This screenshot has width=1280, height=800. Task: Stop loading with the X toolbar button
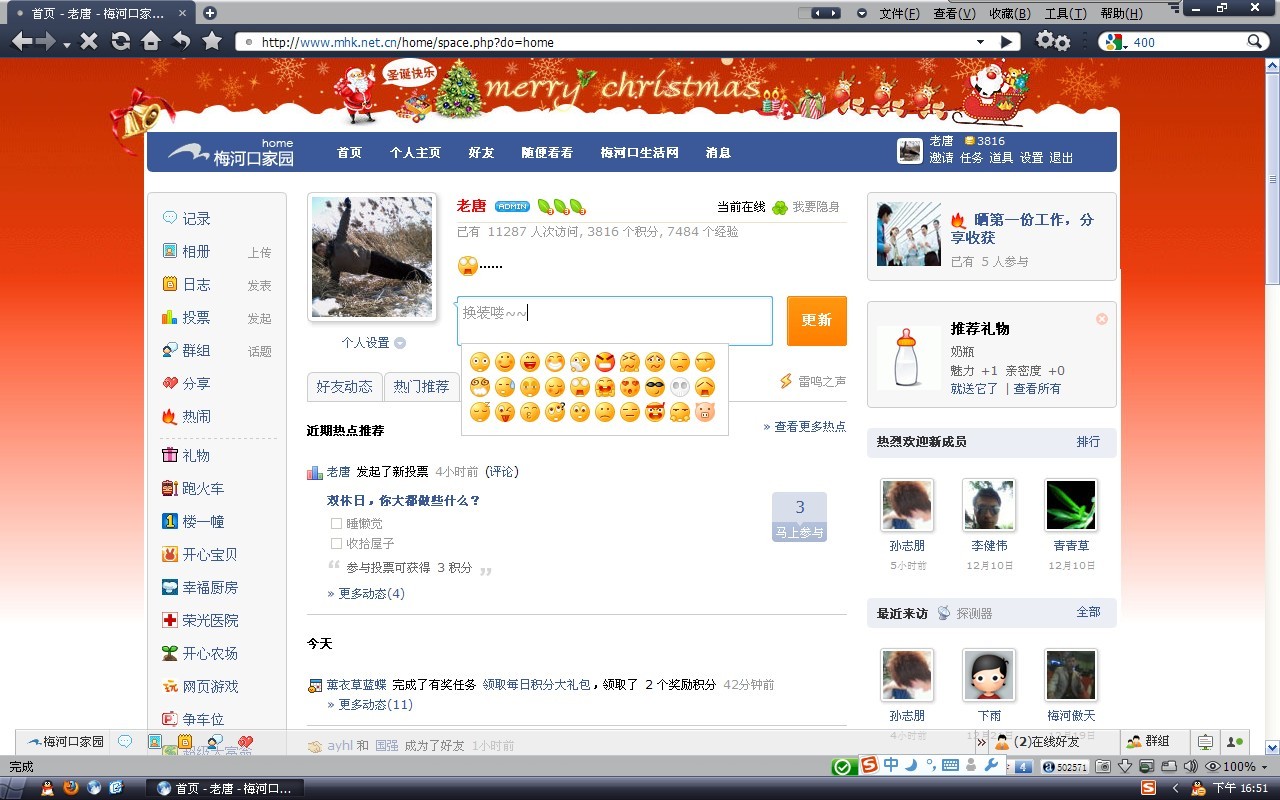click(89, 42)
